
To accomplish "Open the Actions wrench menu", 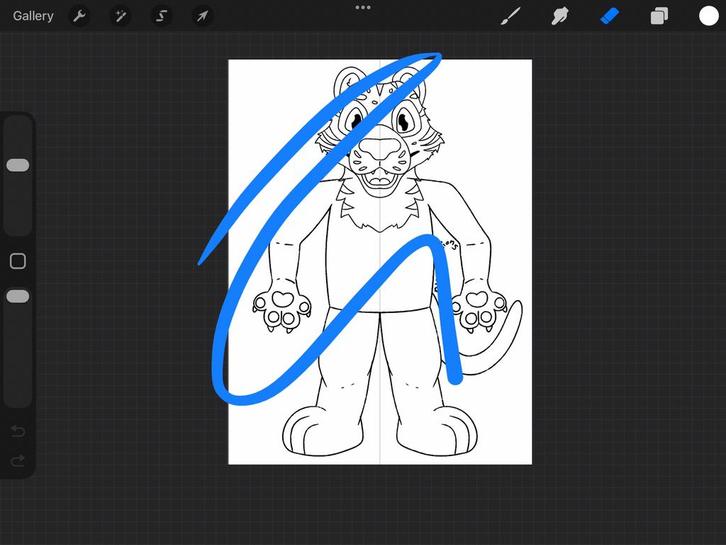I will [x=79, y=16].
